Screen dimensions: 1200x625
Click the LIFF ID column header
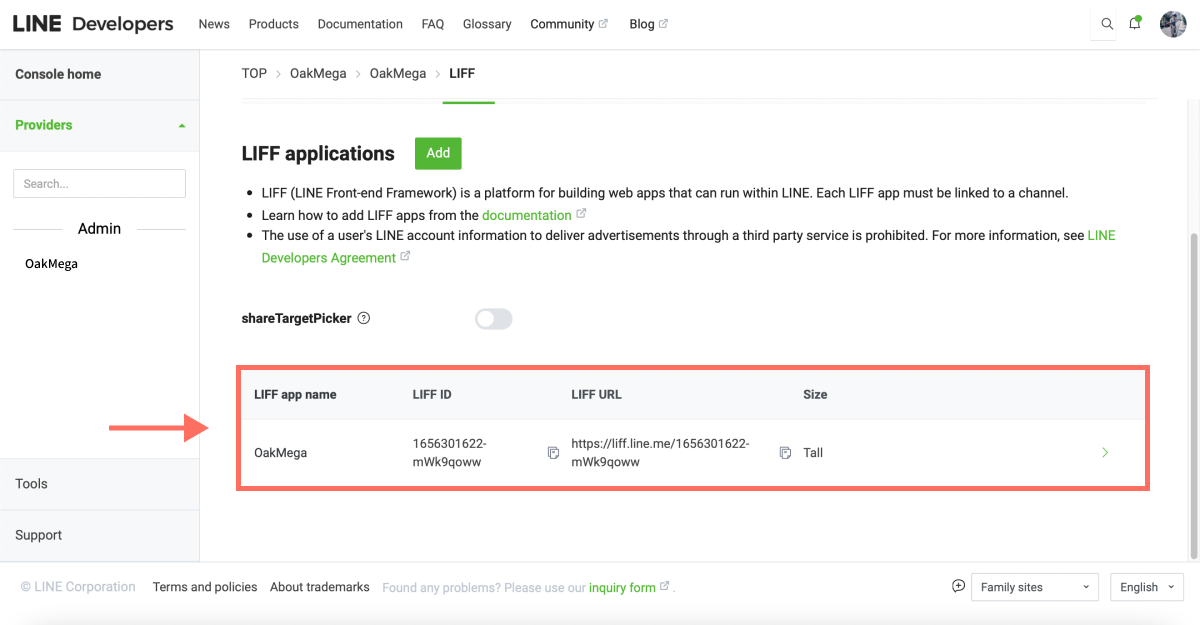432,395
